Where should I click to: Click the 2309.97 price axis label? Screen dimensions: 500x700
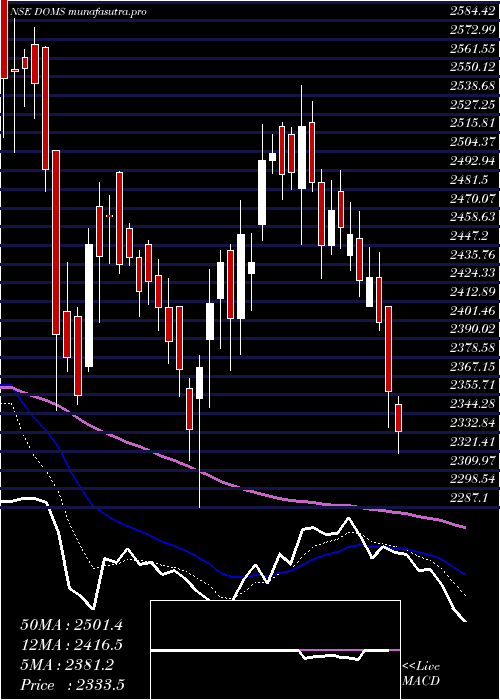[472, 461]
